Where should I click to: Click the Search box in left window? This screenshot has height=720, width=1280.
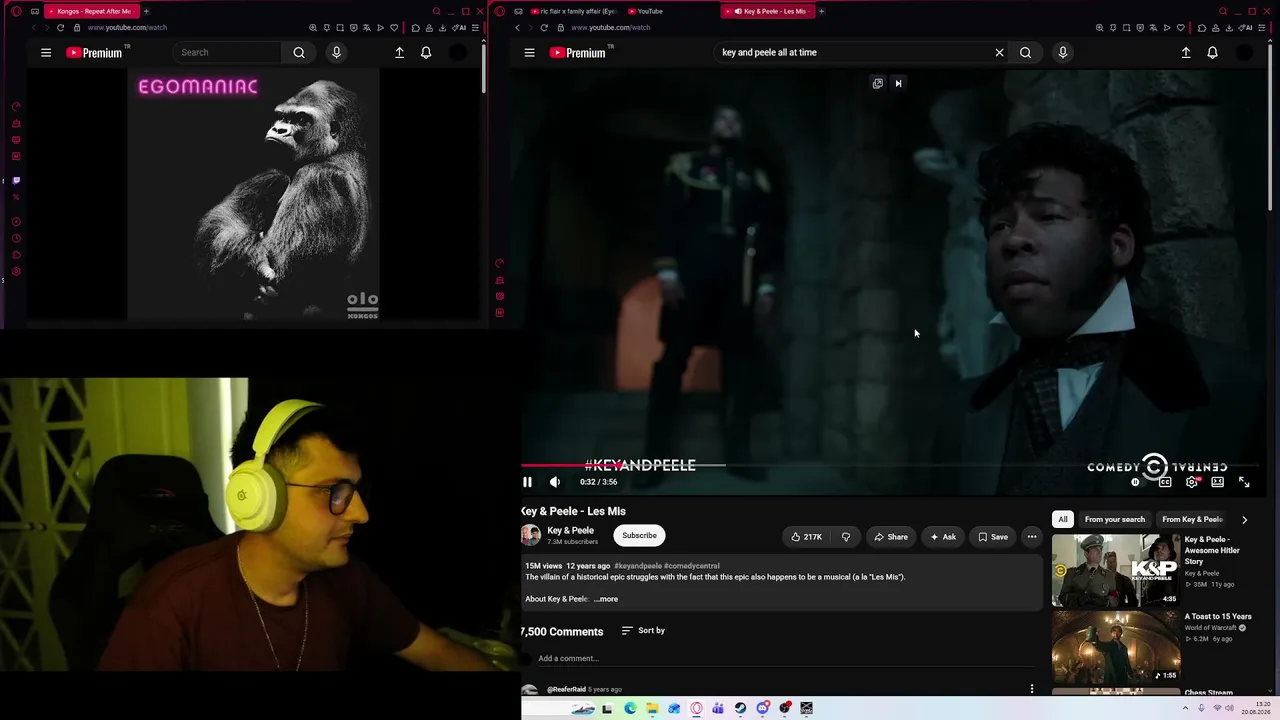pyautogui.click(x=228, y=52)
